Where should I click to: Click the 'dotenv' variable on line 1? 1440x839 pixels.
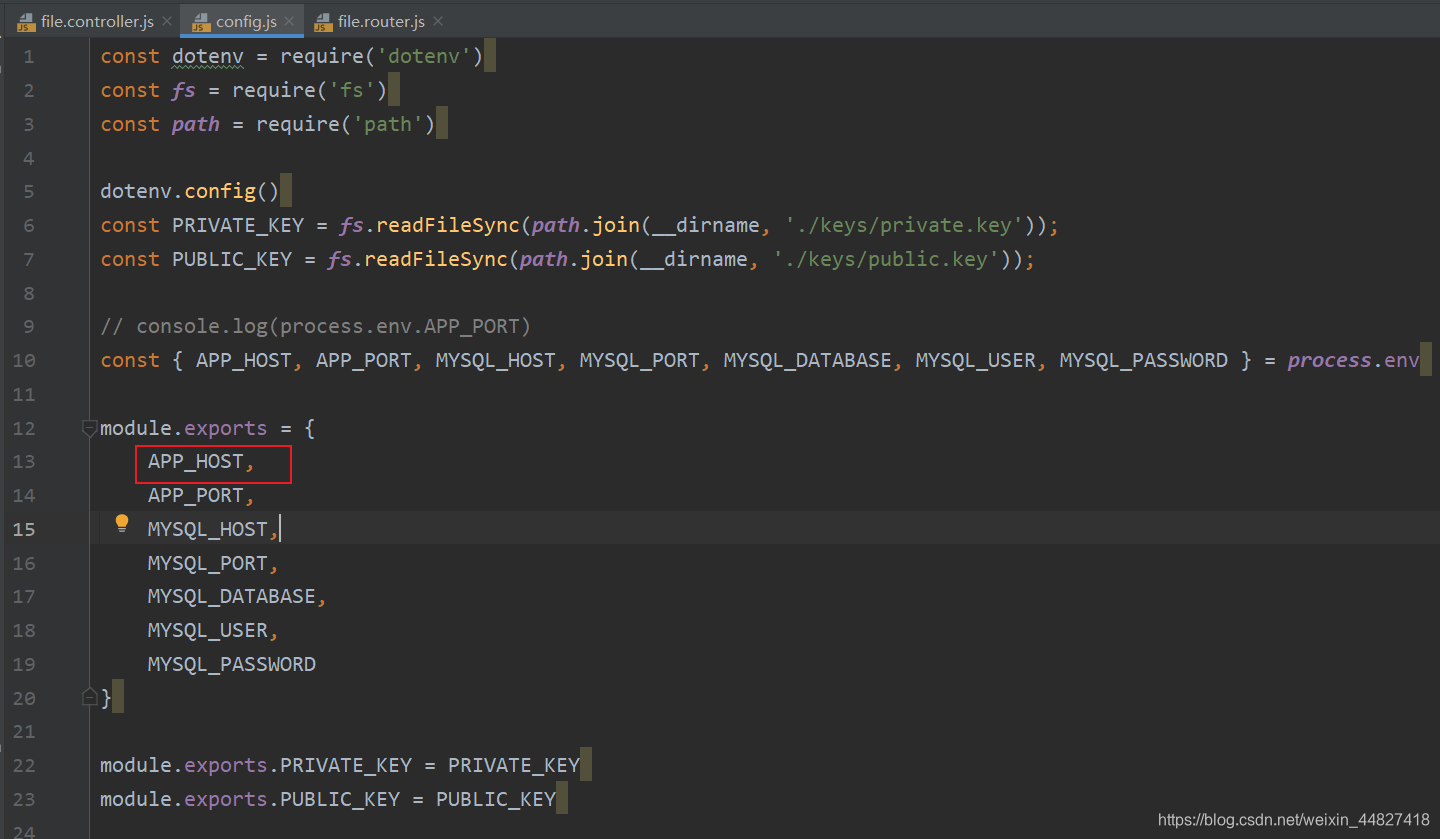point(208,57)
